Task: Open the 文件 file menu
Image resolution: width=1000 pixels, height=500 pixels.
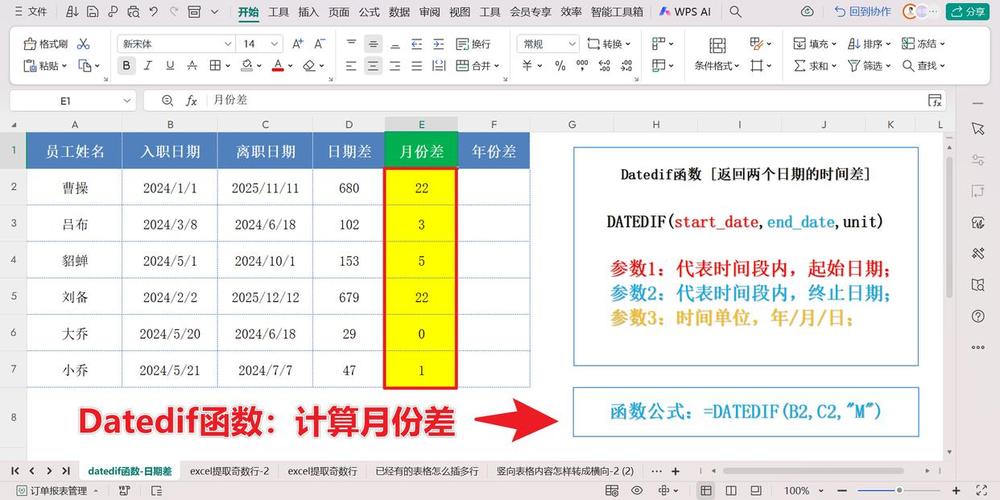Action: (x=31, y=11)
